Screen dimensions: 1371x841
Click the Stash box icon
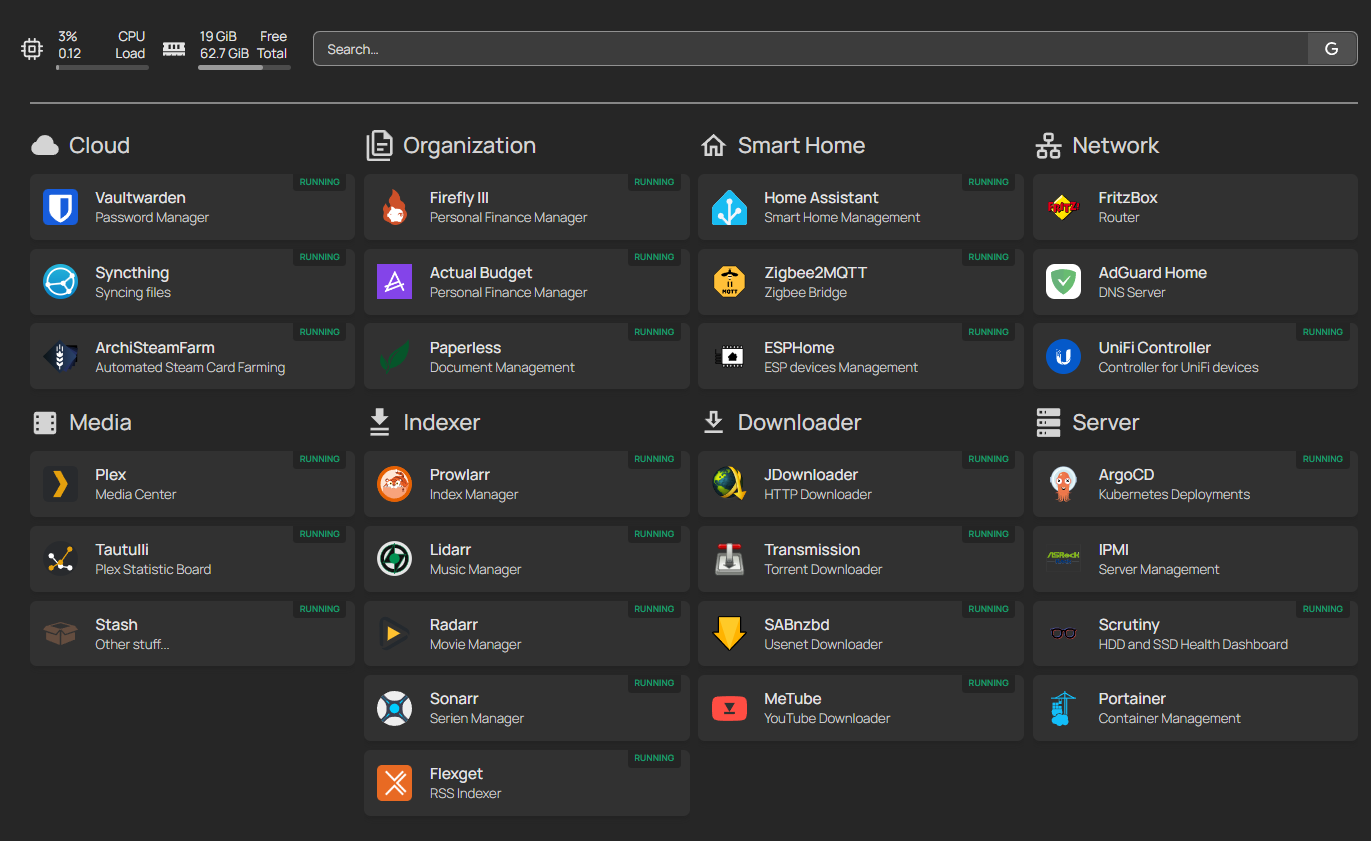(61, 634)
